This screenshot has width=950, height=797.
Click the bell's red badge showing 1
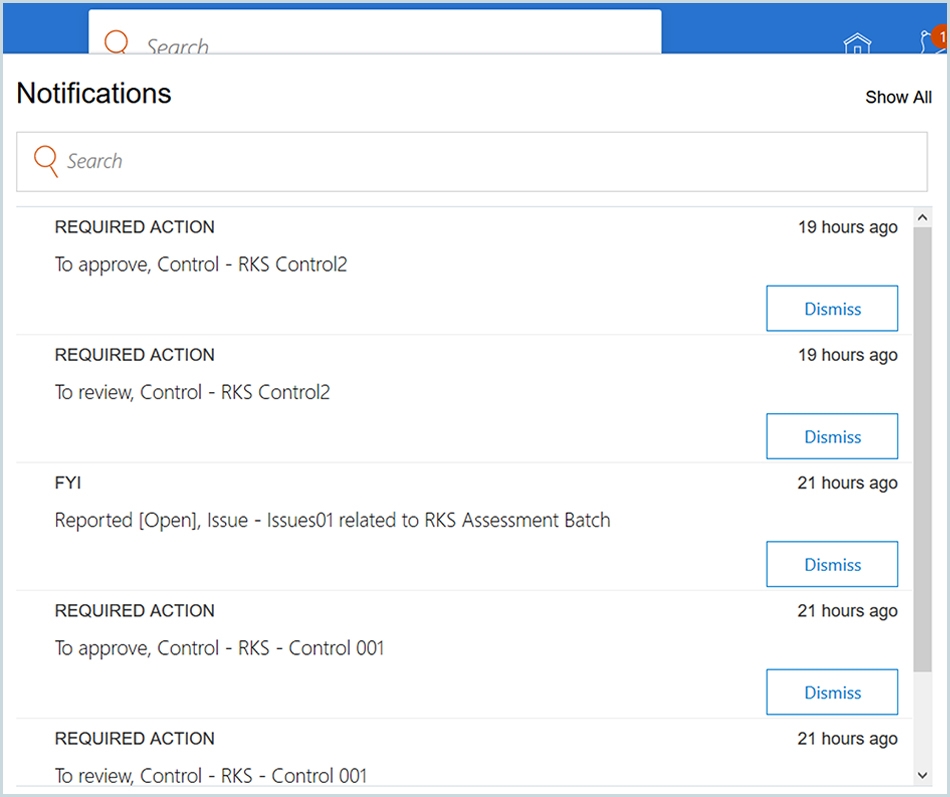click(x=939, y=35)
